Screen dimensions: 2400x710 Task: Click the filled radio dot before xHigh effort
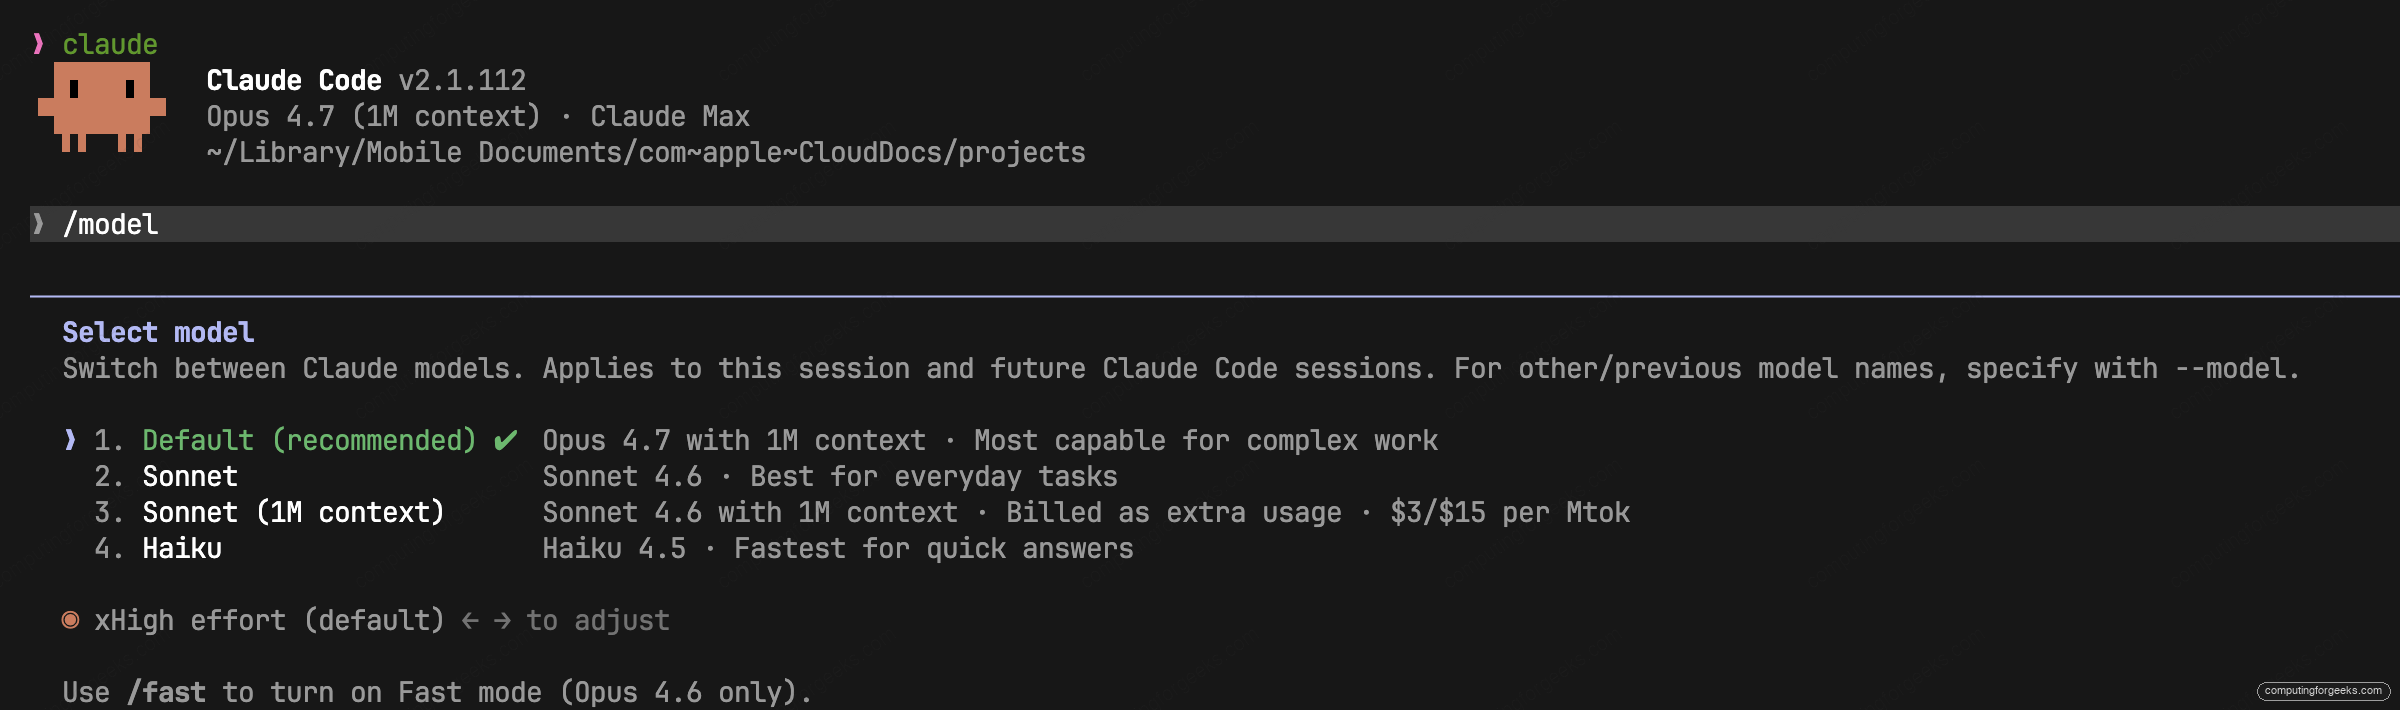tap(69, 620)
